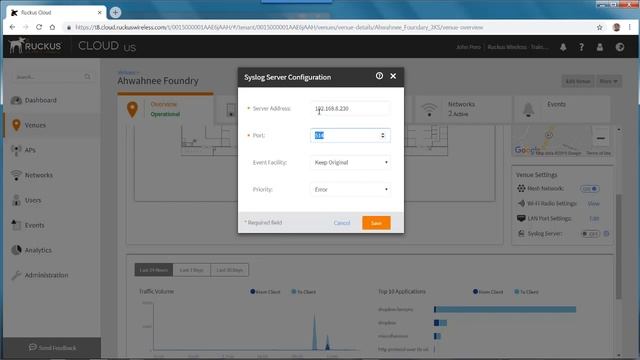Open APs in the sidebar
This screenshot has height=360, width=640.
(x=30, y=150)
